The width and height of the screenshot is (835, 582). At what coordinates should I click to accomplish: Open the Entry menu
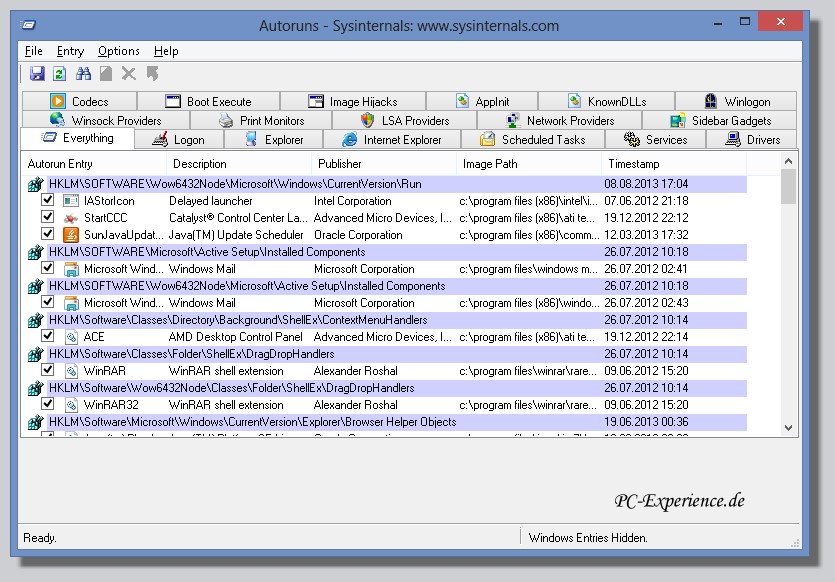[x=70, y=51]
